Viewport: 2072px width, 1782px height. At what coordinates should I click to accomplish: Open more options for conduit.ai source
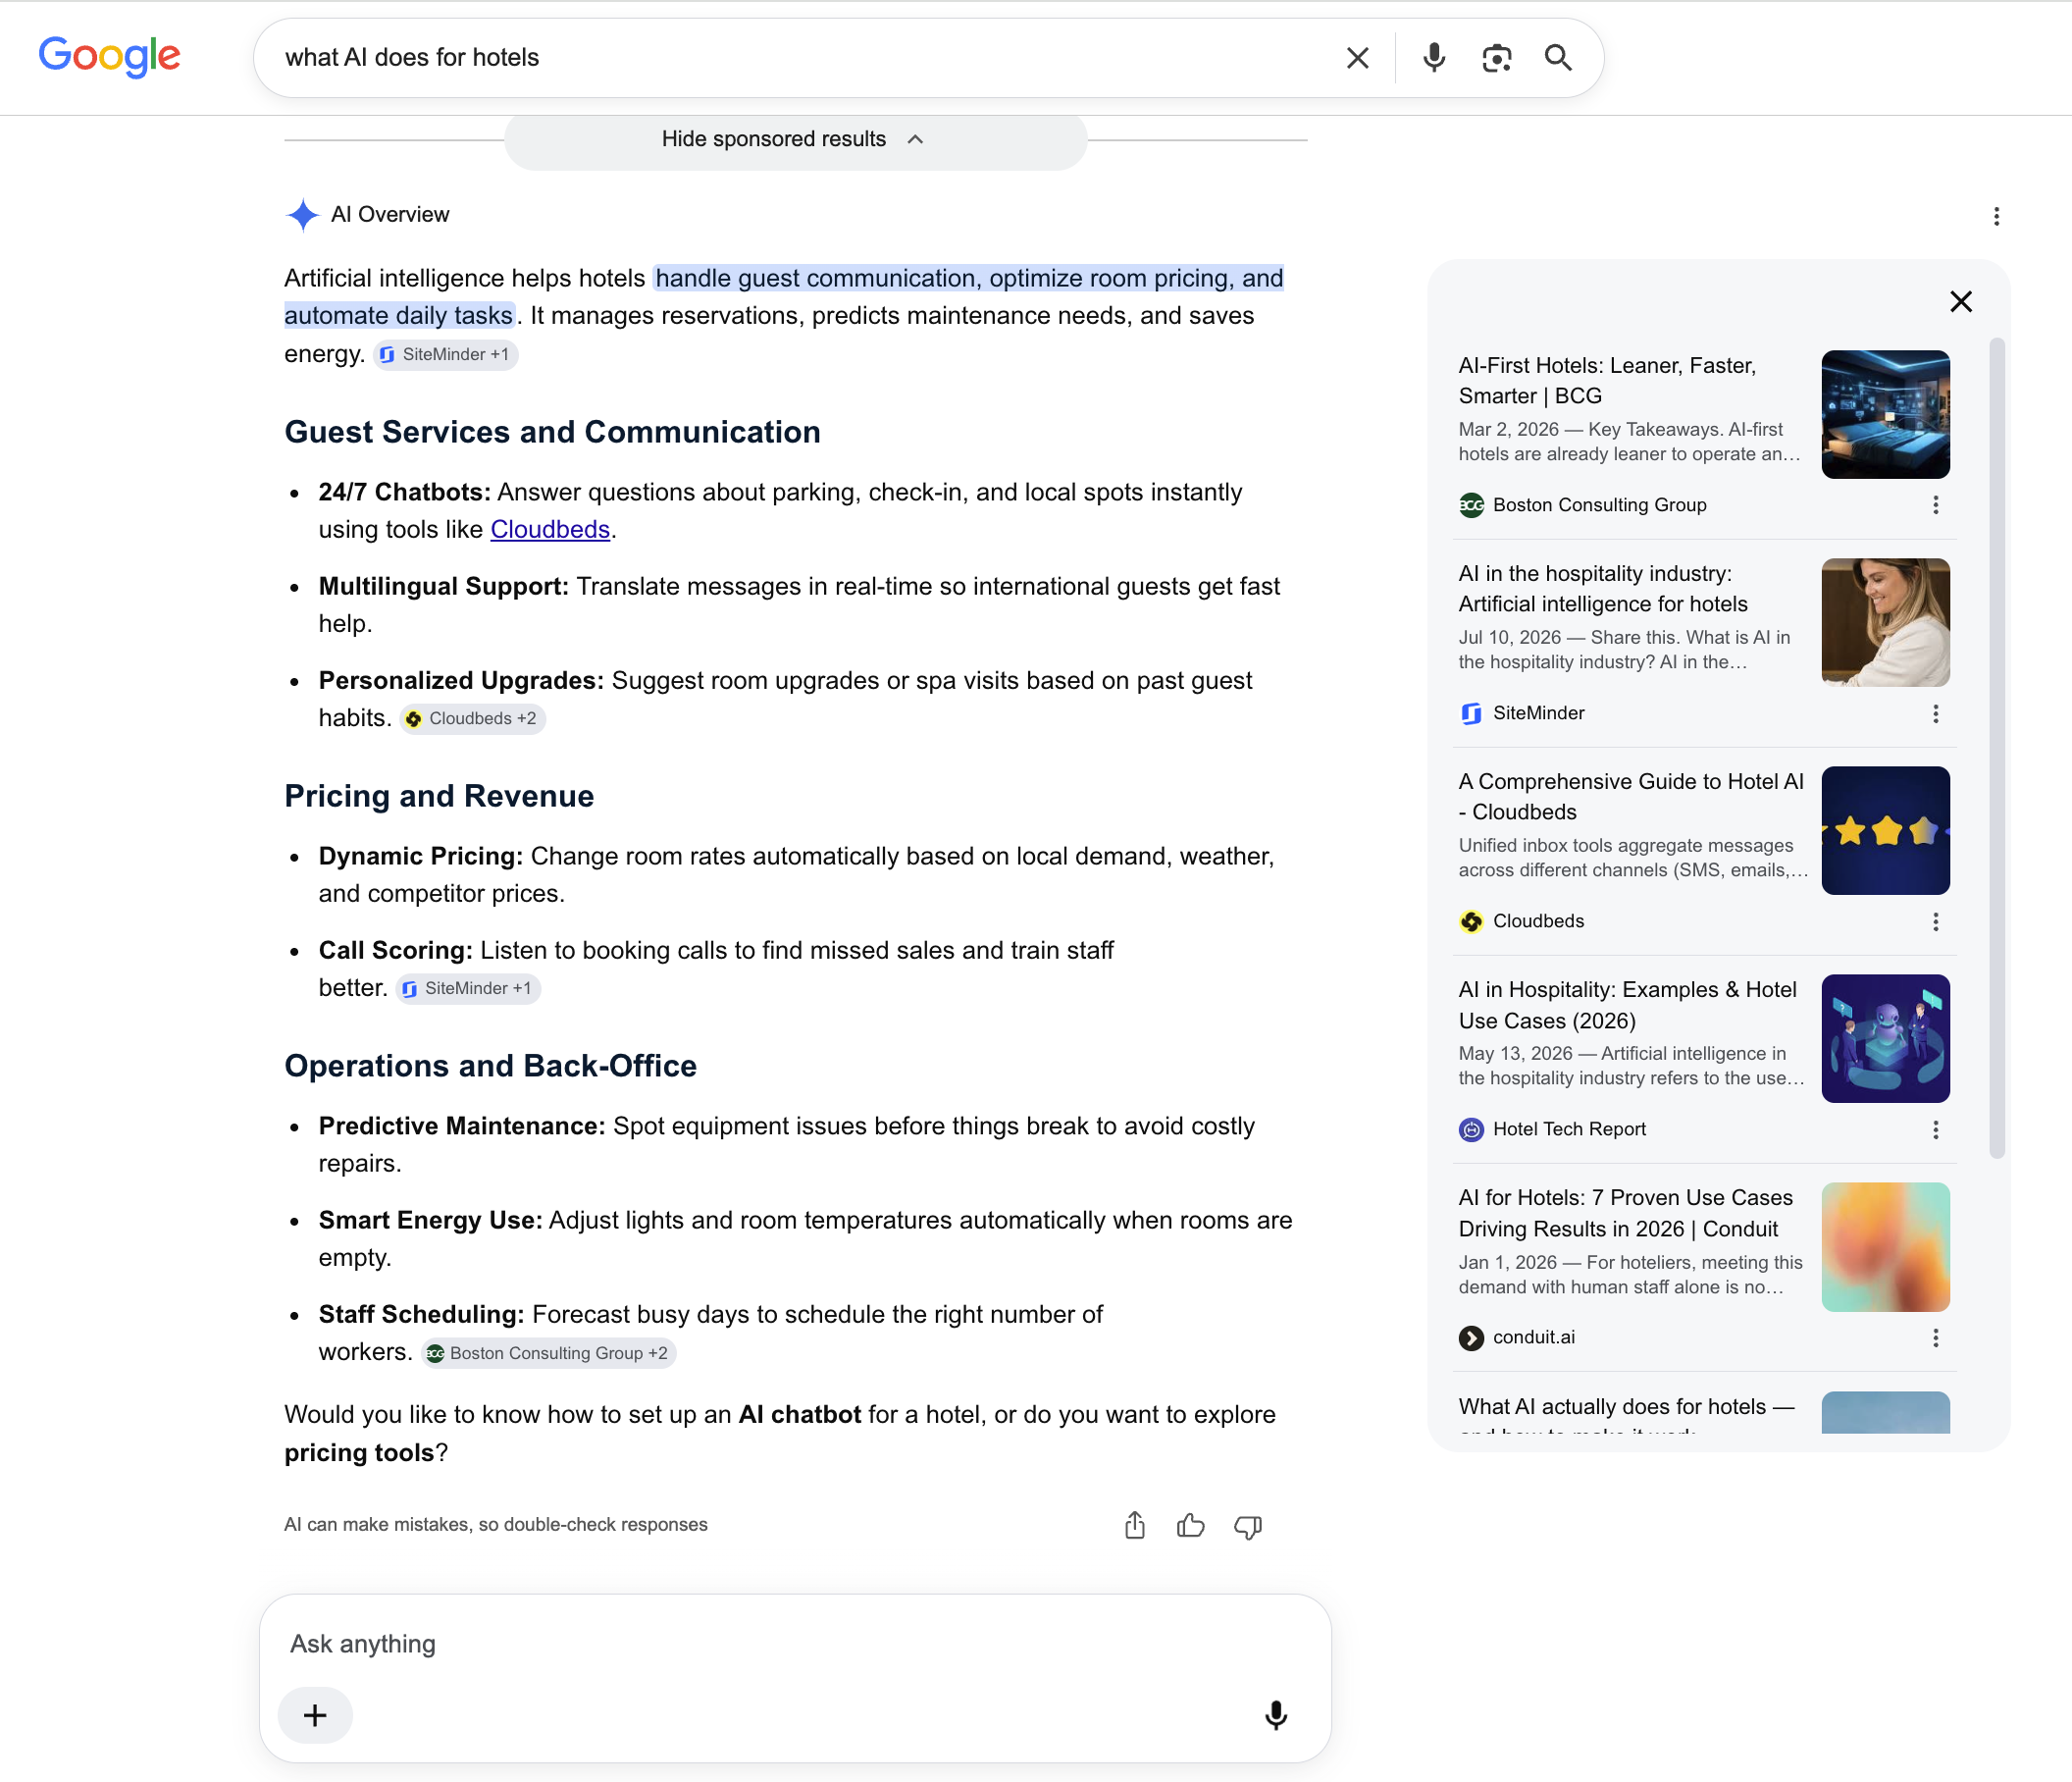pos(1935,1338)
